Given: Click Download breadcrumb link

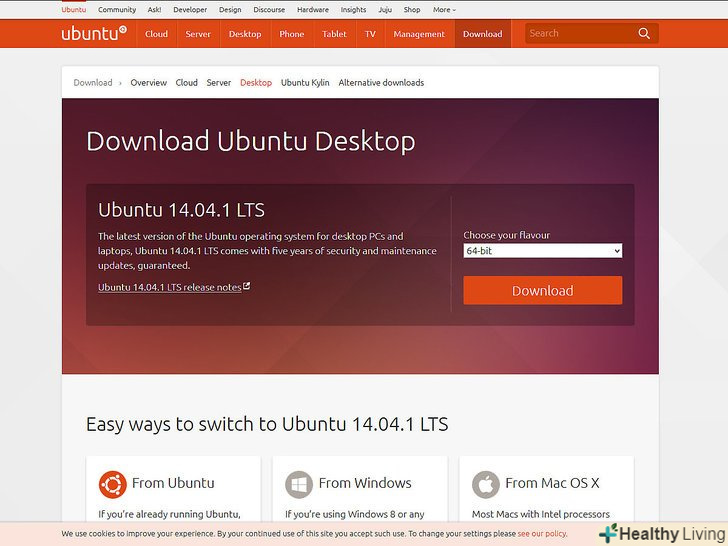Looking at the screenshot, I should click(93, 83).
